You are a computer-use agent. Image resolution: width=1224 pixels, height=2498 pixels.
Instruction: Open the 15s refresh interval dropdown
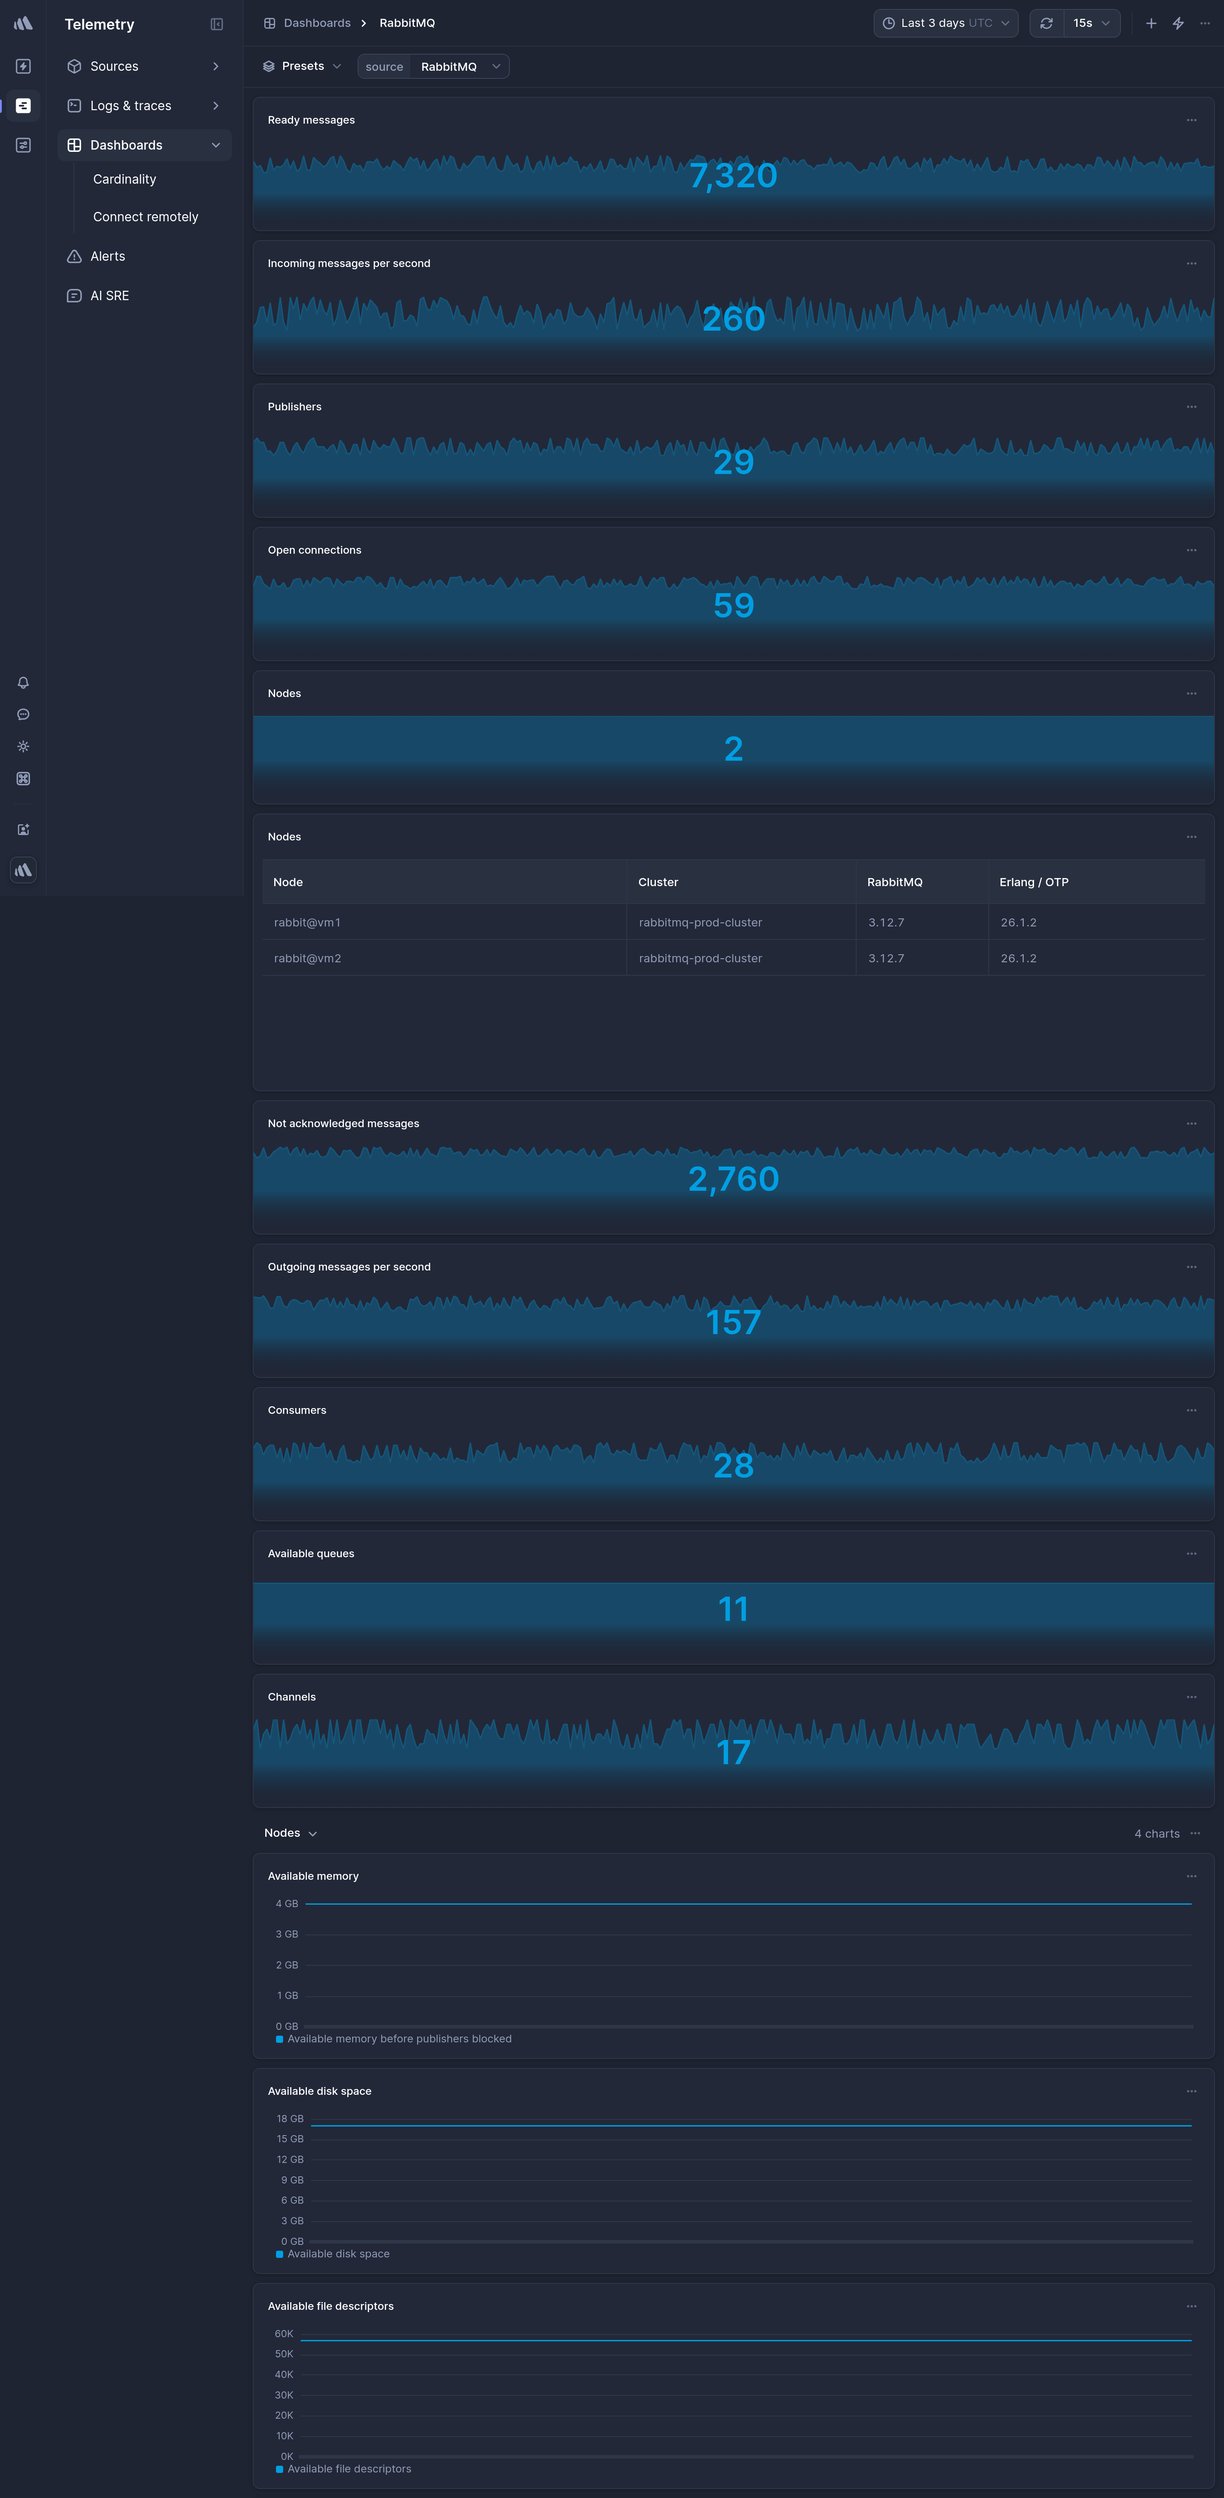[x=1091, y=23]
